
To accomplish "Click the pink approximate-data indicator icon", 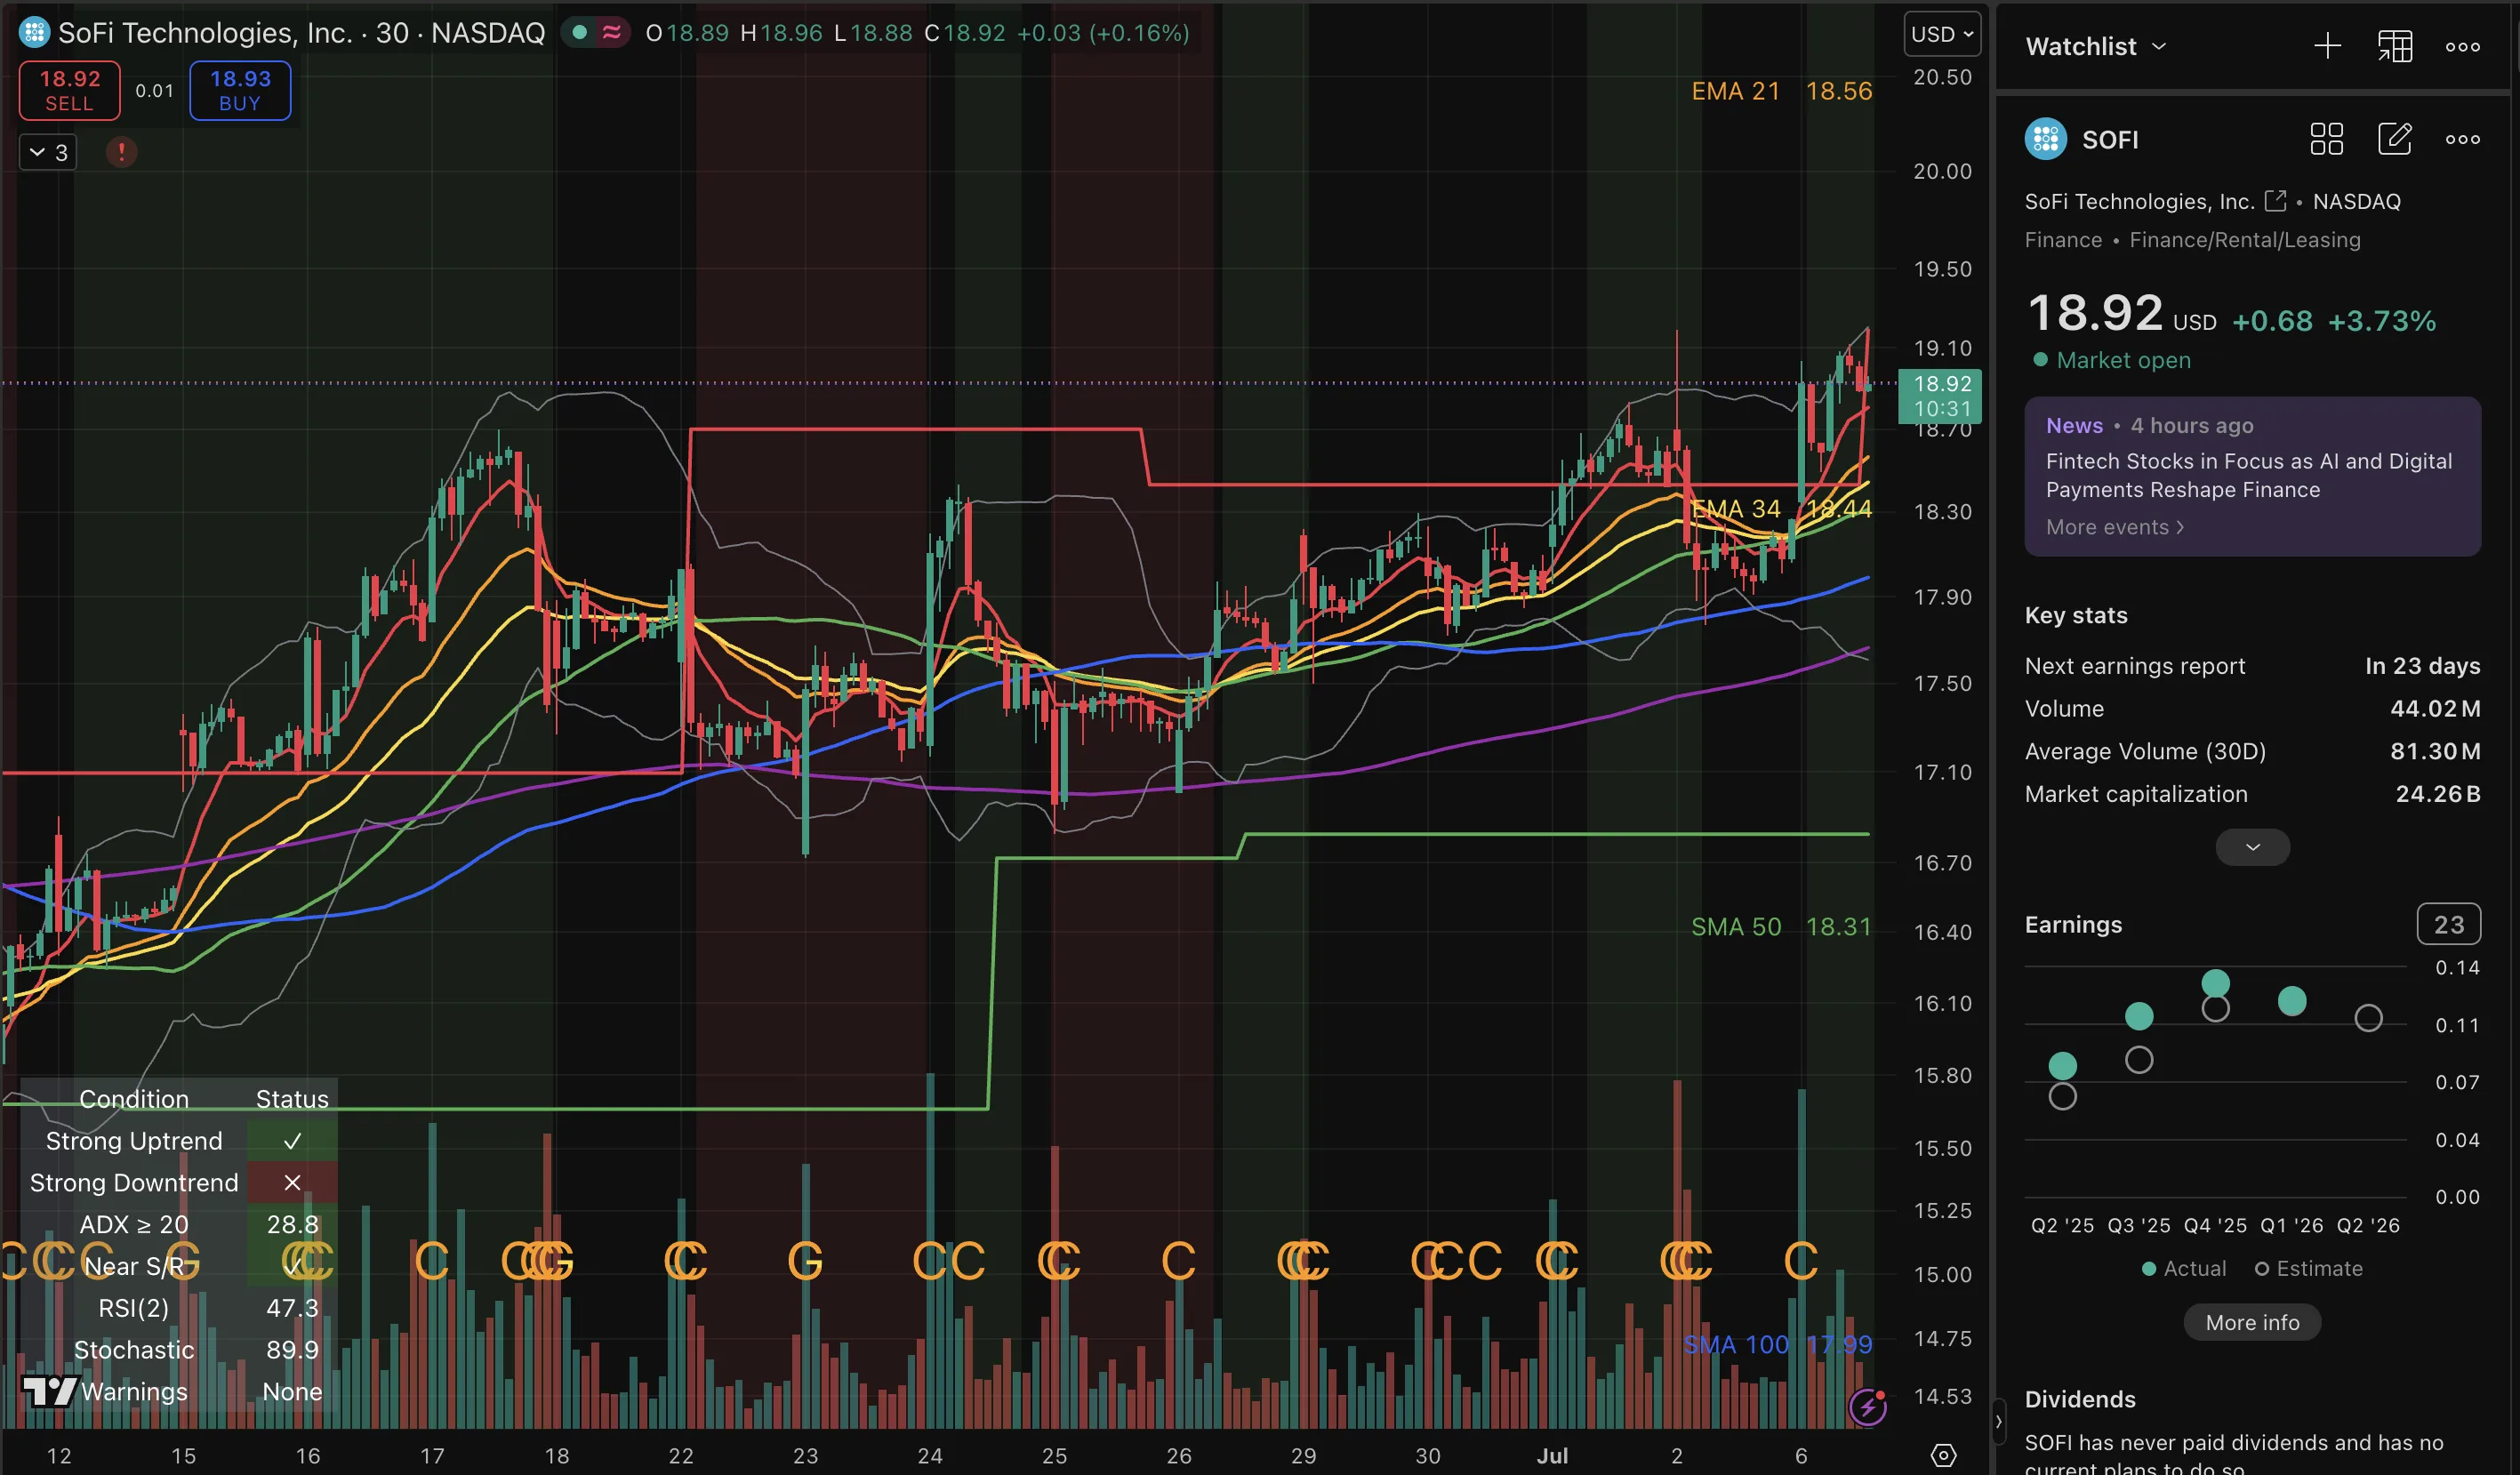I will pyautogui.click(x=611, y=33).
